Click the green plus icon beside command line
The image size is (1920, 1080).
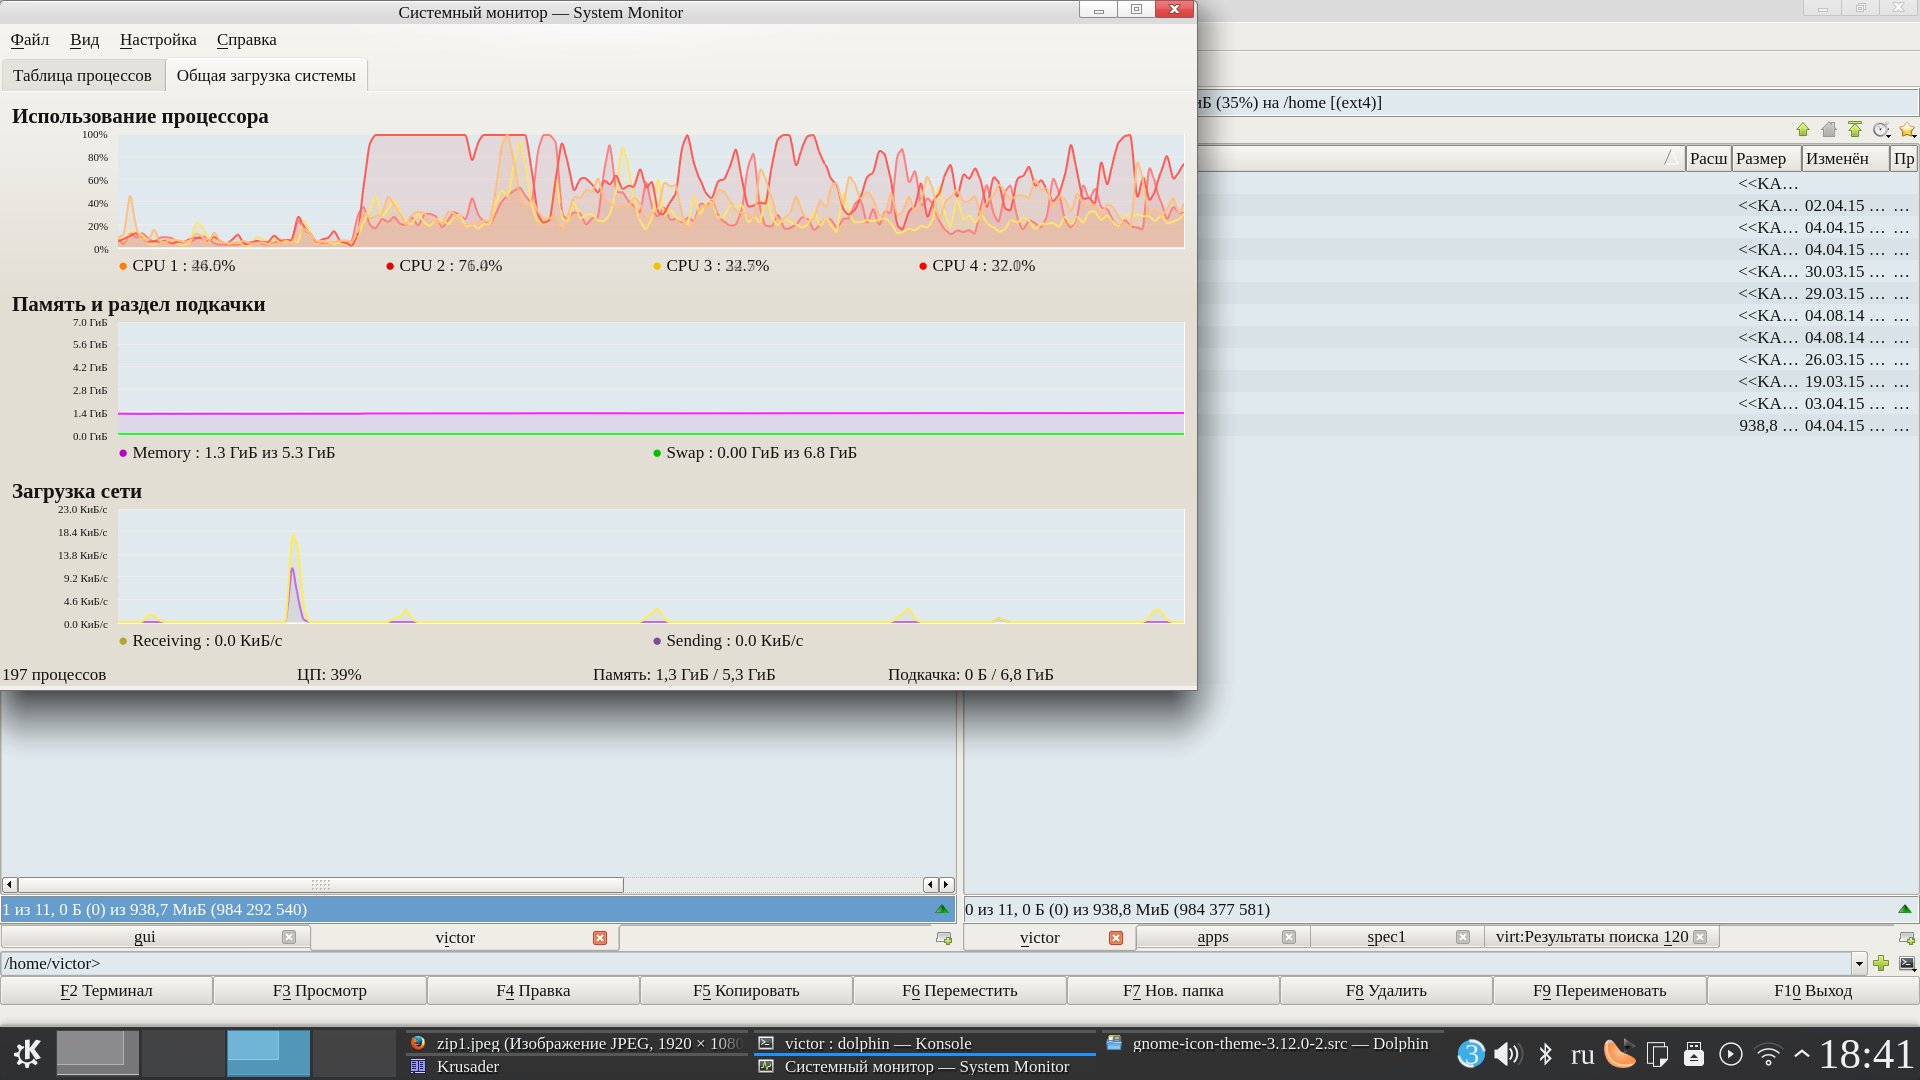click(1881, 964)
